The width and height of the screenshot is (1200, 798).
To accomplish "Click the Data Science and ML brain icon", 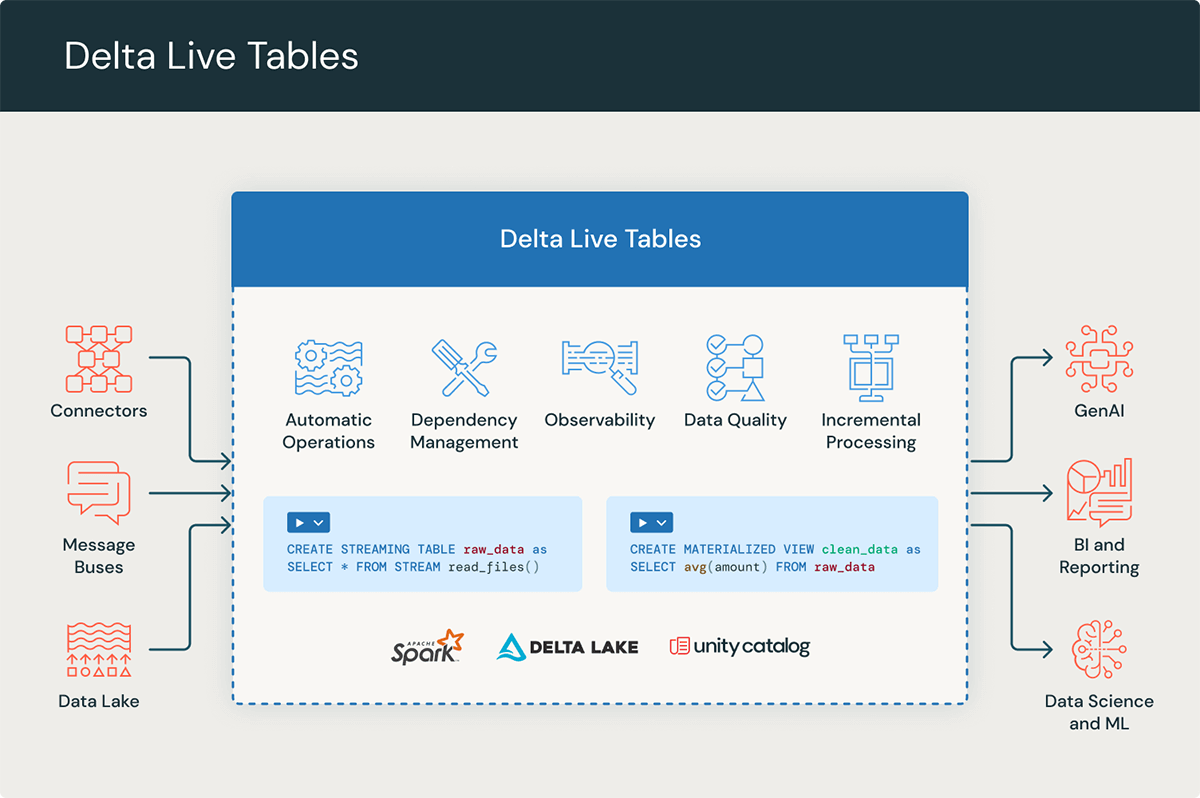I will 1099,648.
